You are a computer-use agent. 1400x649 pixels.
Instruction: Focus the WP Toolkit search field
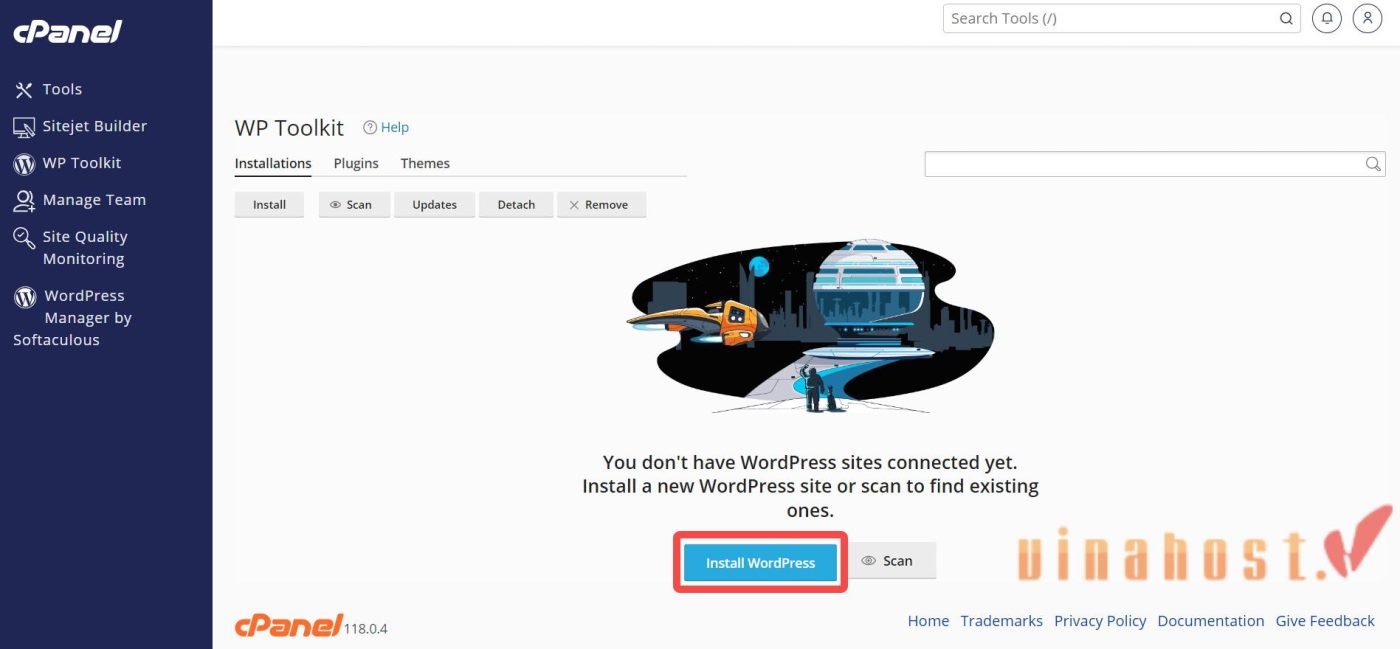coord(1155,164)
